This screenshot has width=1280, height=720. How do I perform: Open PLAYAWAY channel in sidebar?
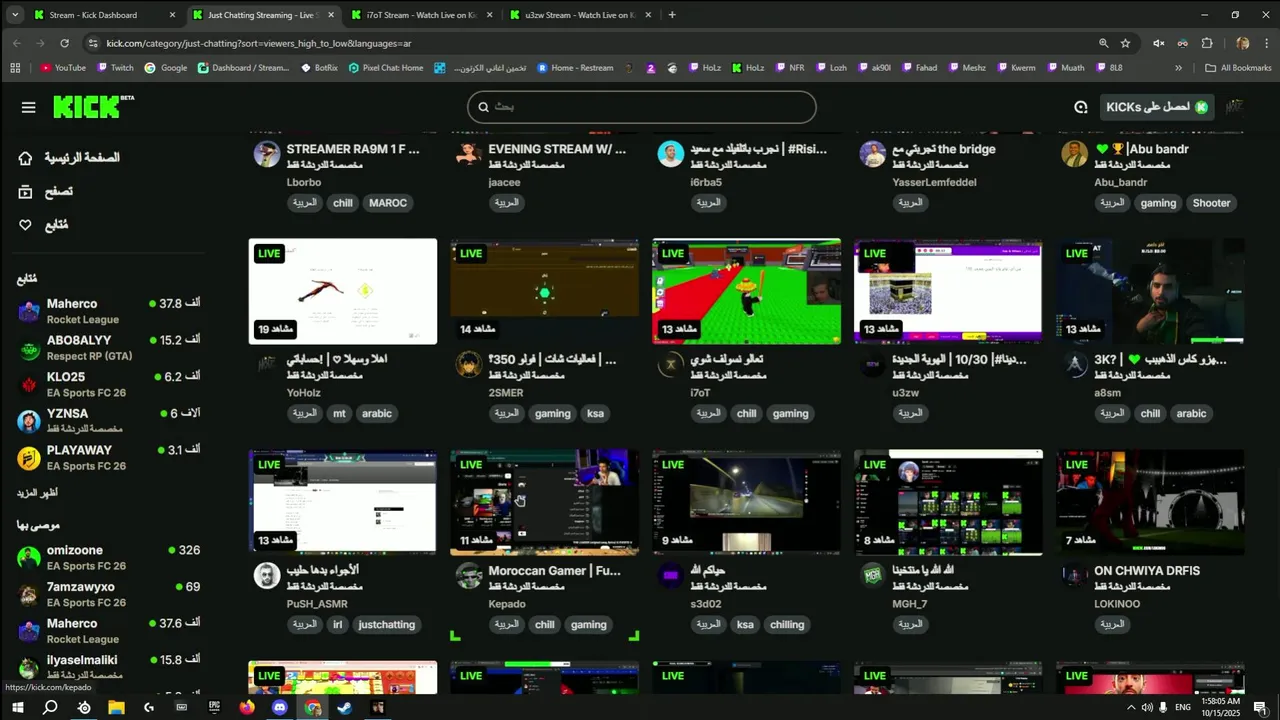click(108, 458)
